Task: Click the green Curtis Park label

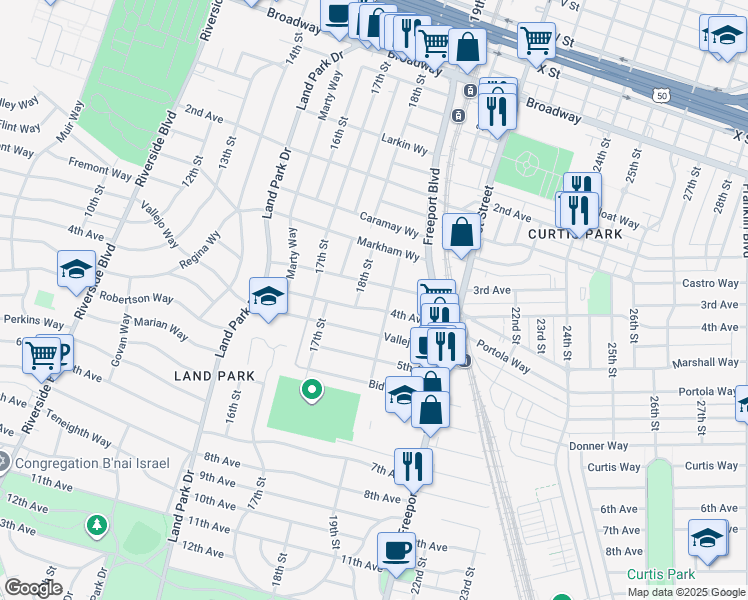Action: (x=660, y=575)
